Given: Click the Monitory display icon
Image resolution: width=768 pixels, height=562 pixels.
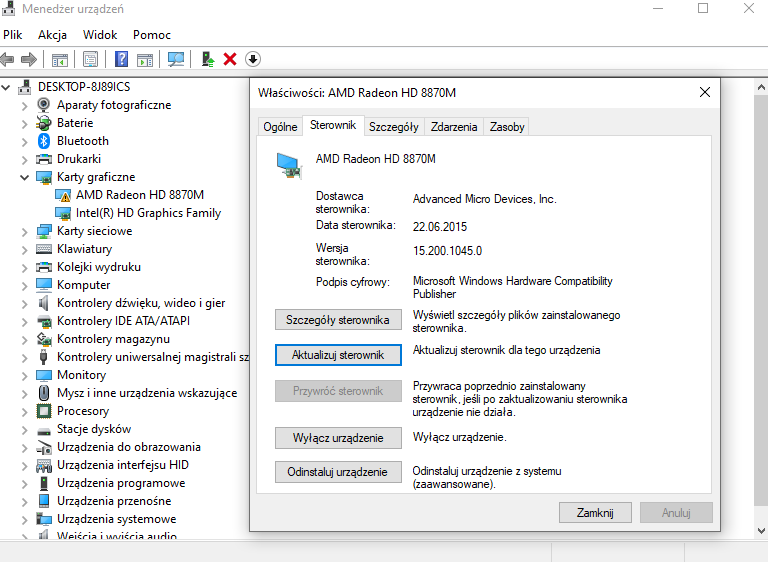Looking at the screenshot, I should click(44, 375).
